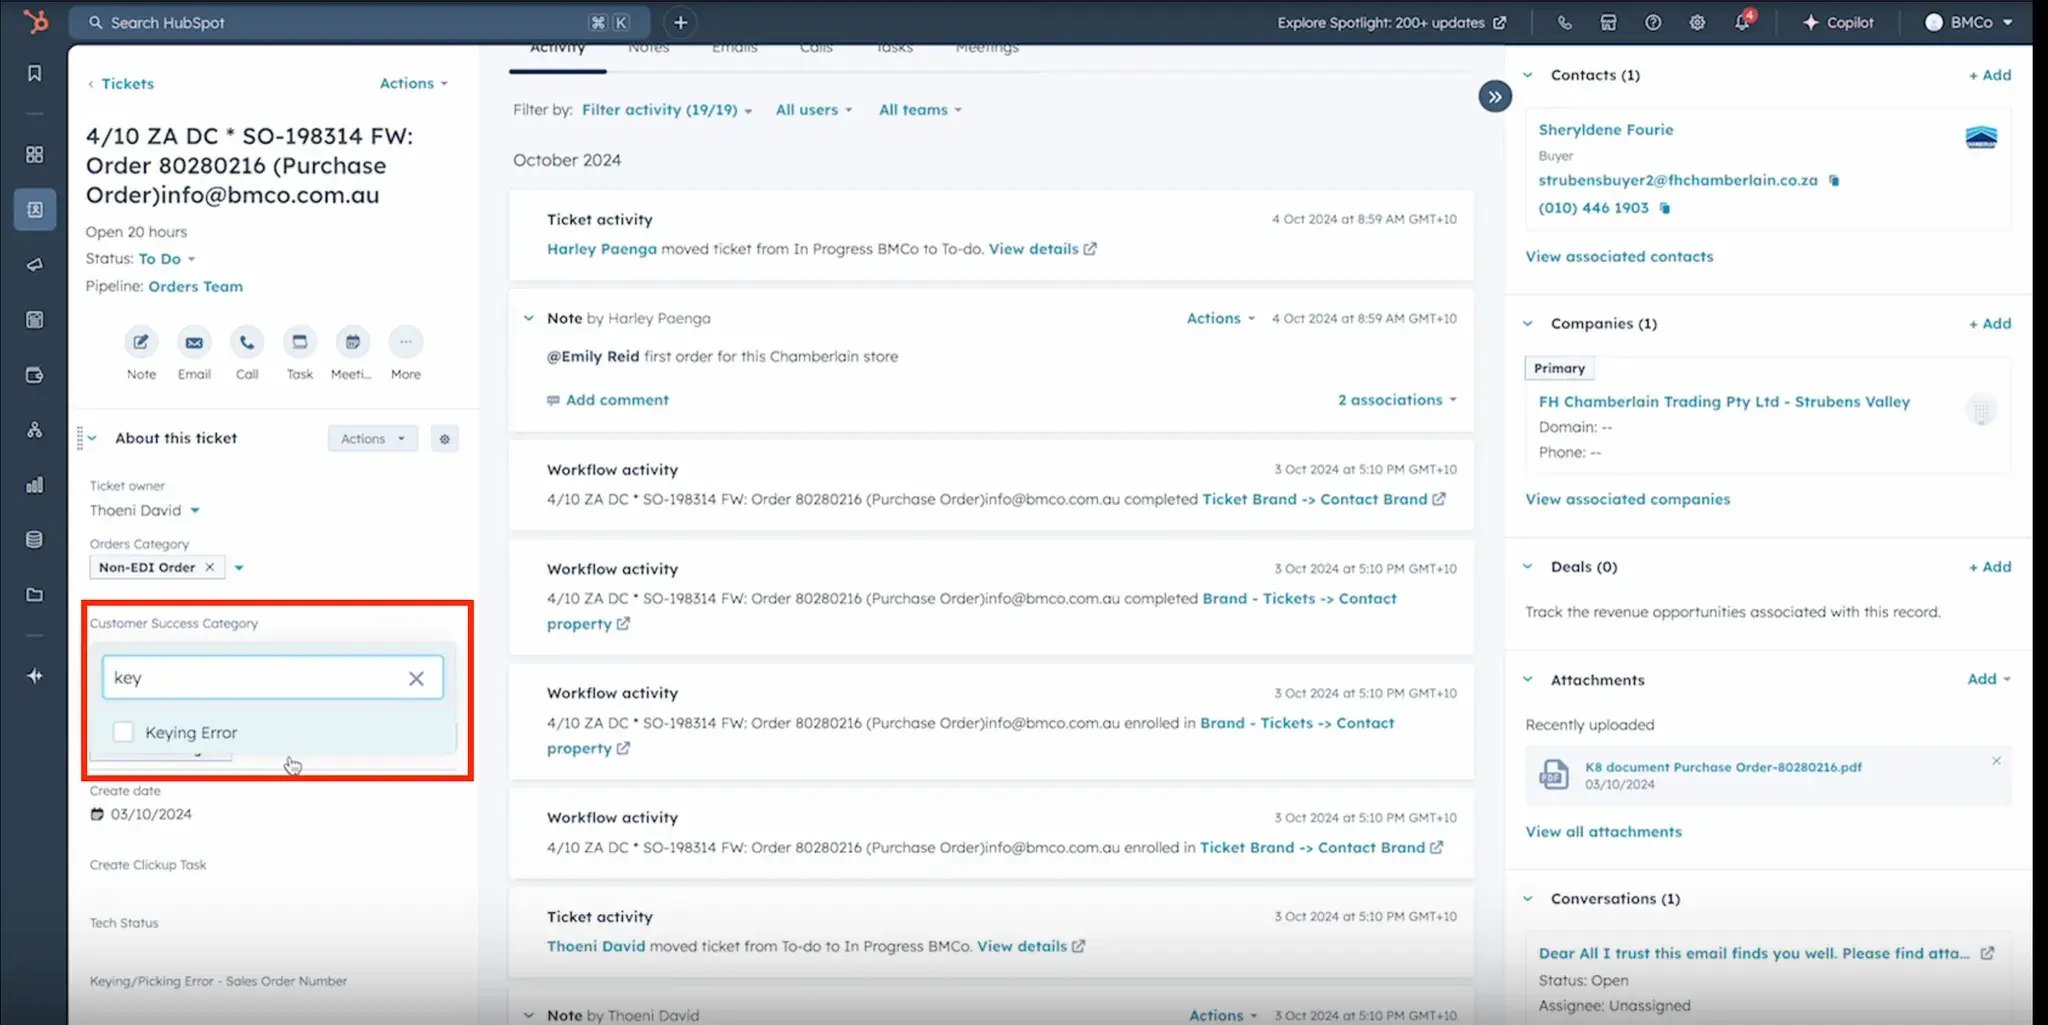2048x1025 pixels.
Task: Click the Call action icon
Action: coord(247,343)
